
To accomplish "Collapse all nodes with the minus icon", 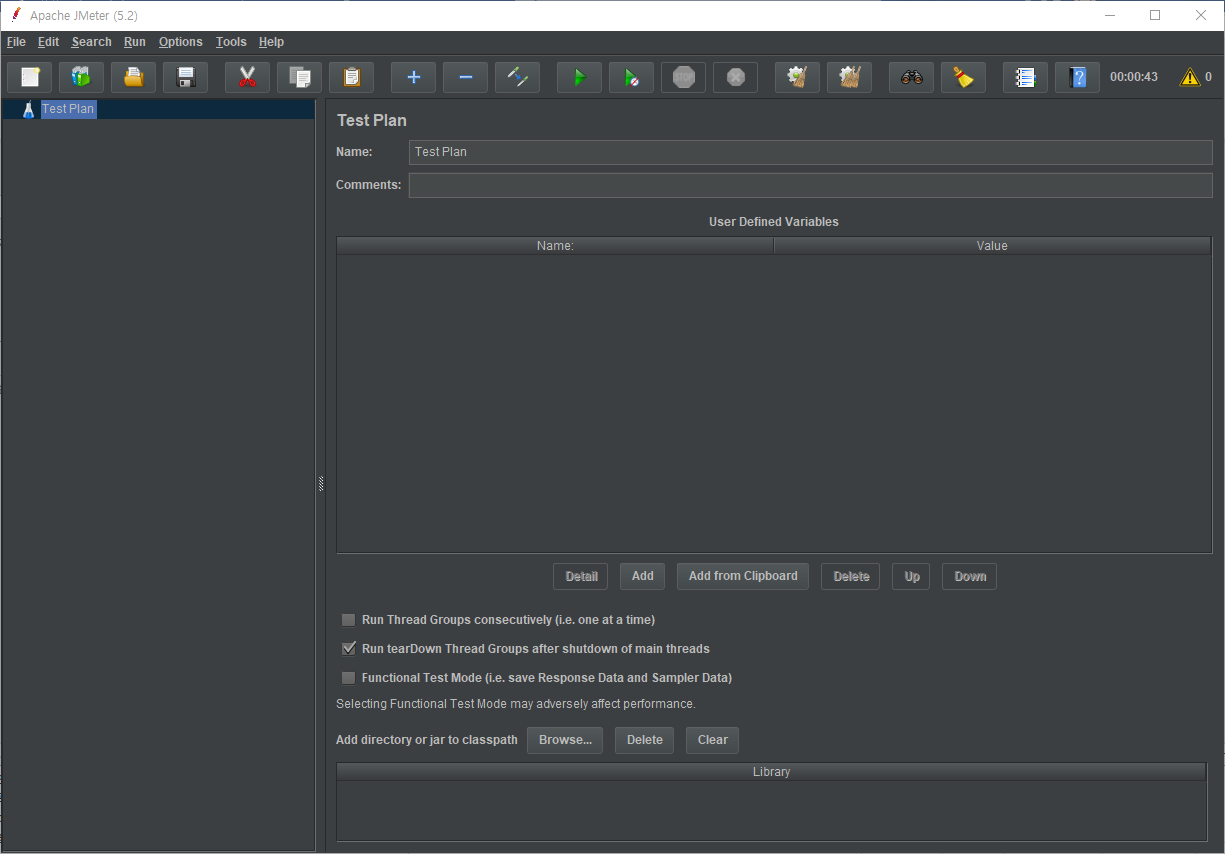I will coord(466,77).
